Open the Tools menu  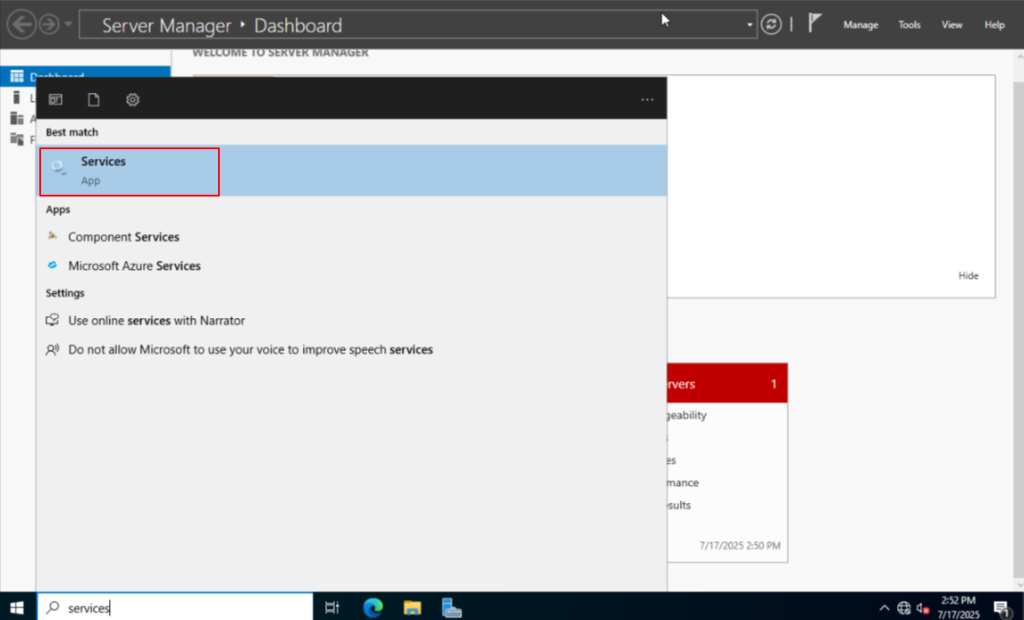[909, 25]
